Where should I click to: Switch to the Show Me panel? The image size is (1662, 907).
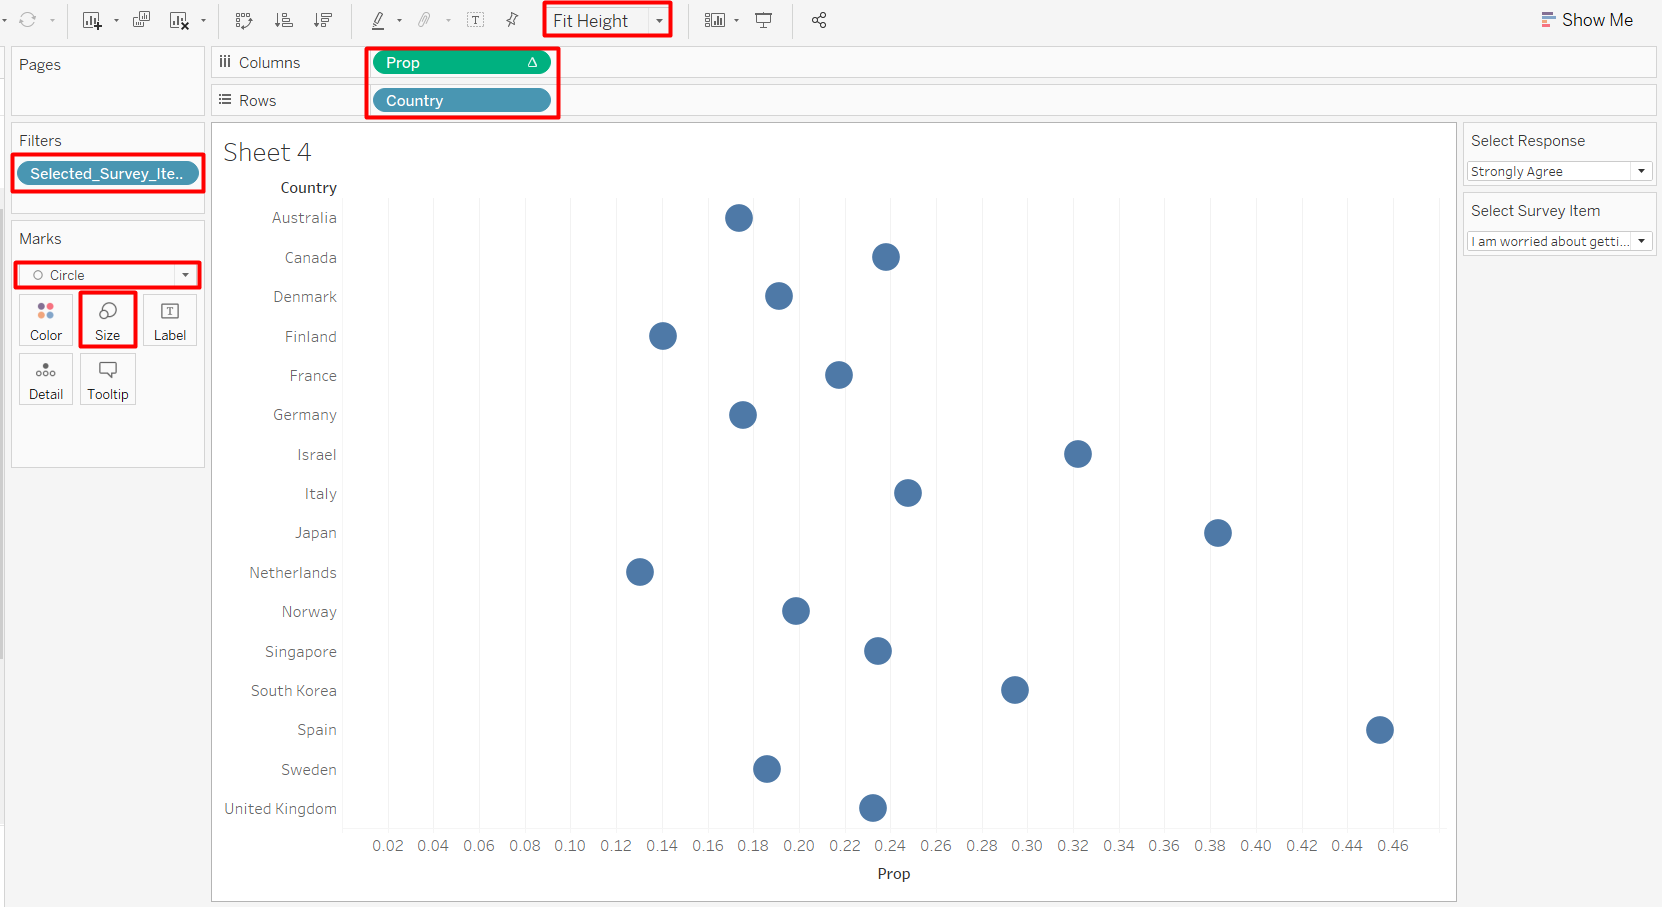click(x=1587, y=19)
